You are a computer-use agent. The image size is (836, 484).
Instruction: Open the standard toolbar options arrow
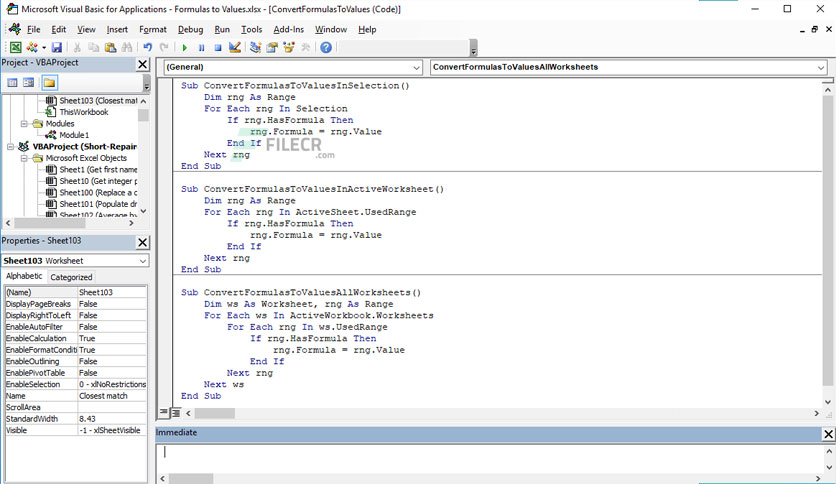pos(473,50)
